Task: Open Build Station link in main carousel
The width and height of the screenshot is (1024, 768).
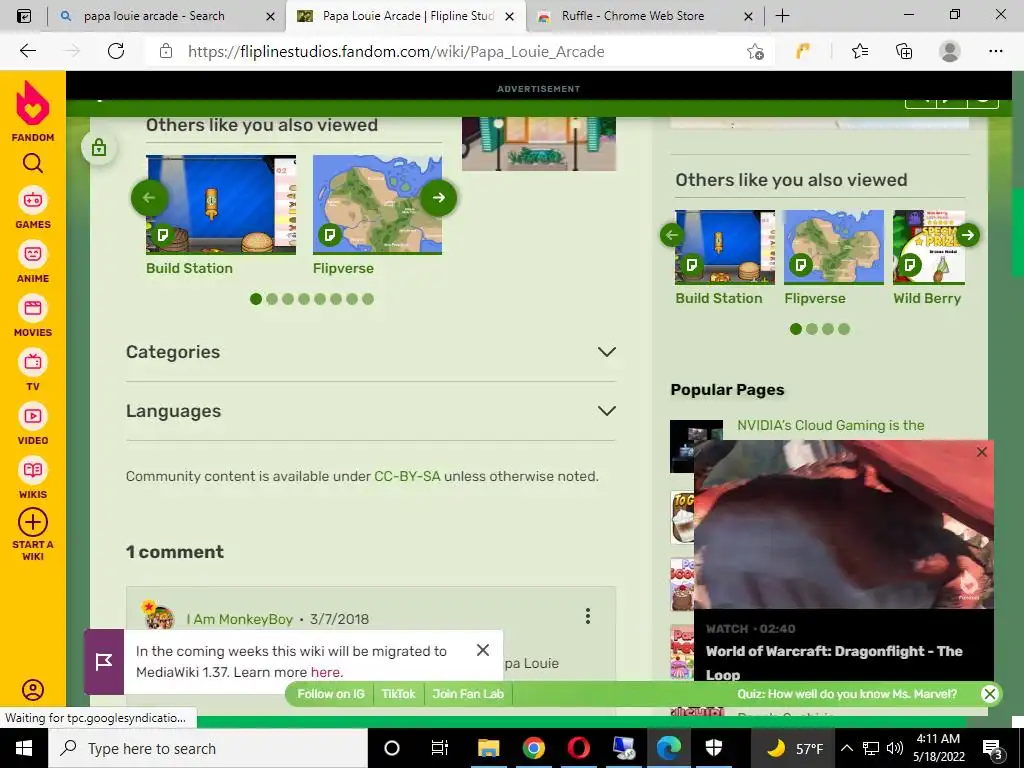Action: pos(189,268)
